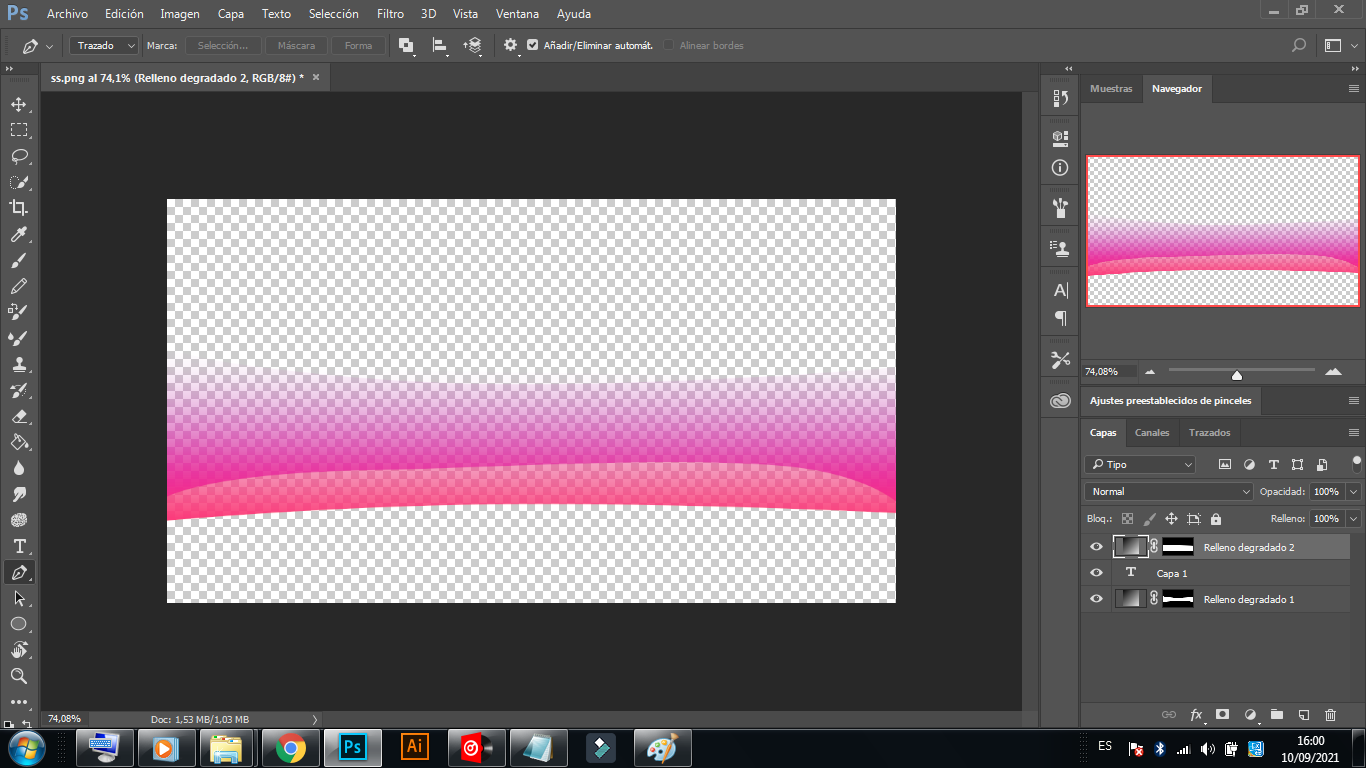Toggle lock image pixels
This screenshot has width=1366, height=768.
(x=1149, y=519)
